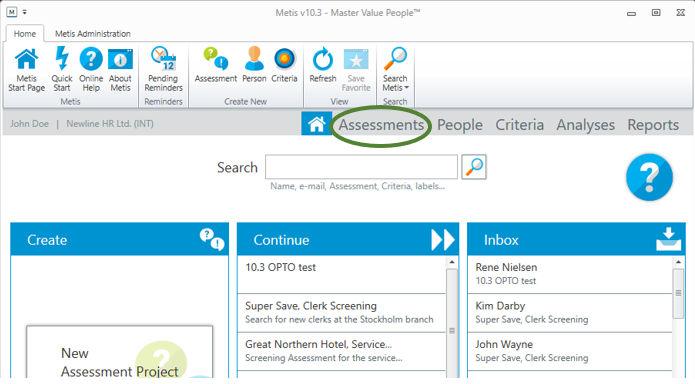Image resolution: width=695 pixels, height=384 pixels.
Task: Expand the quick access toolbar arrow
Action: point(25,12)
